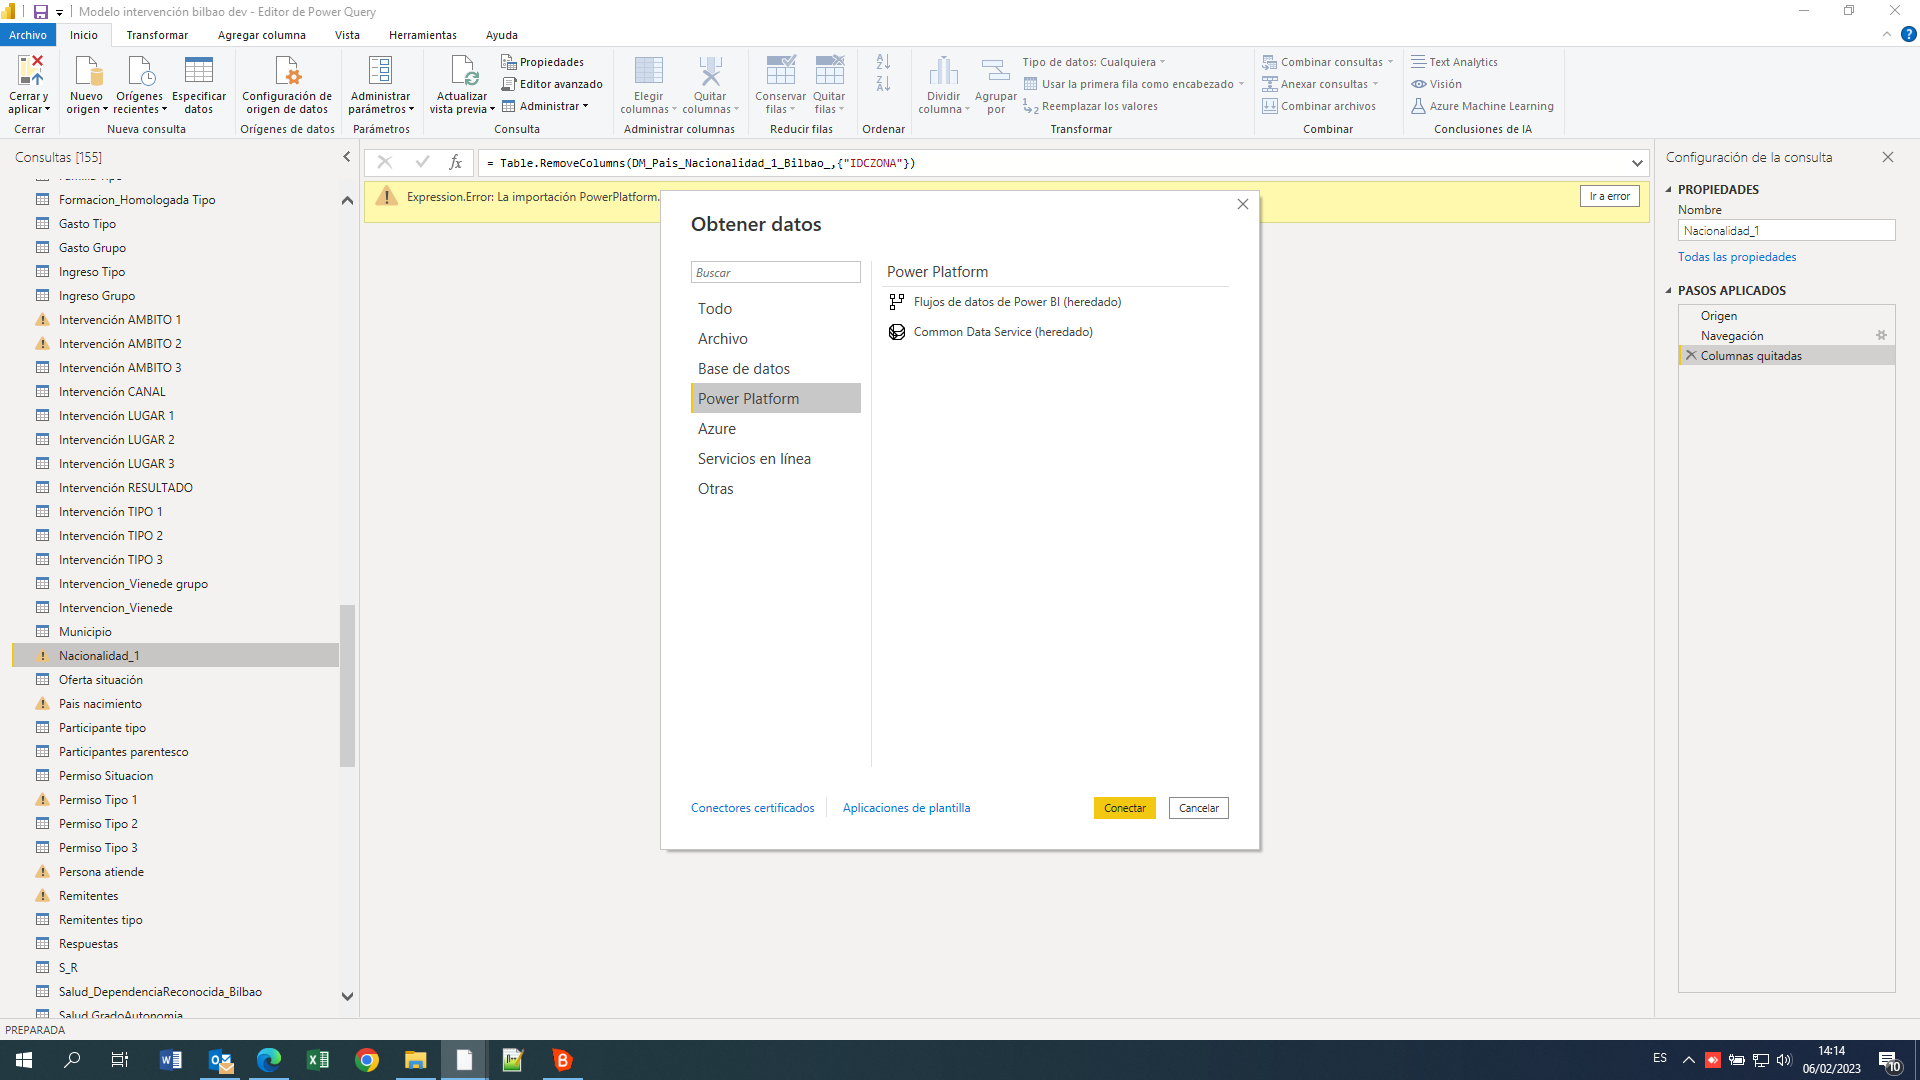Image resolution: width=1920 pixels, height=1080 pixels.
Task: Delete the Columnas quitadas step
Action: pos(1691,356)
